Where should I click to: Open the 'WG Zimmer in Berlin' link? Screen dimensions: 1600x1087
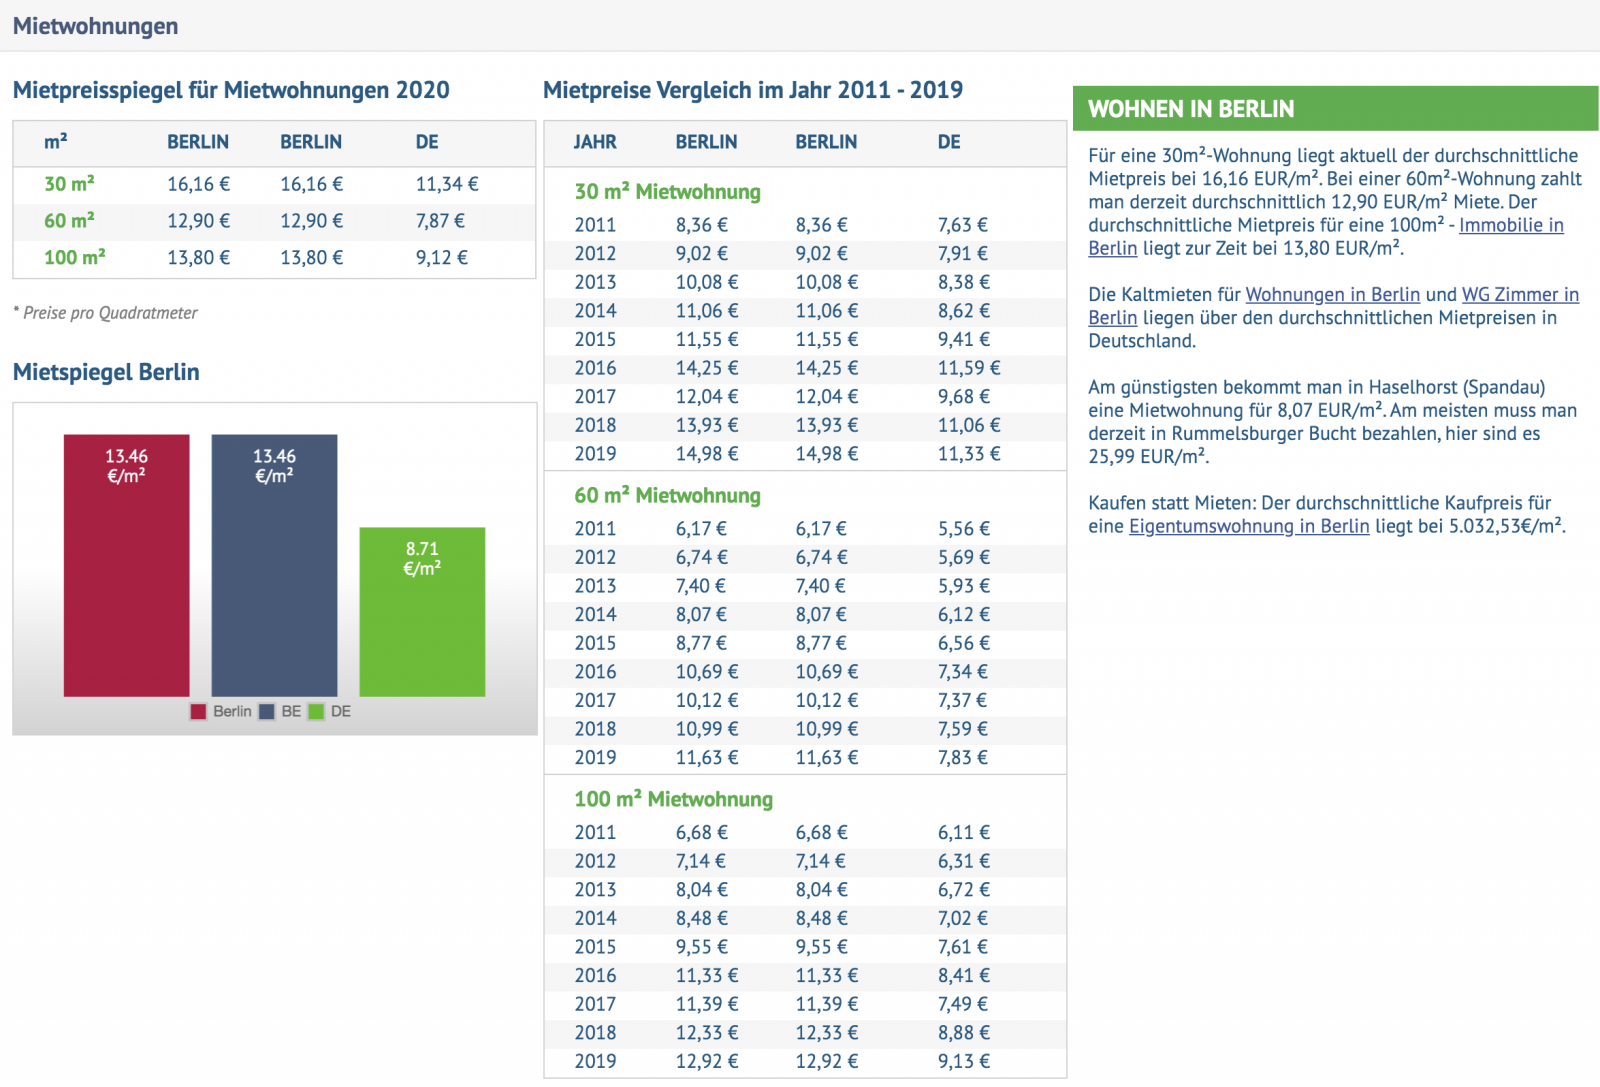tap(1520, 294)
